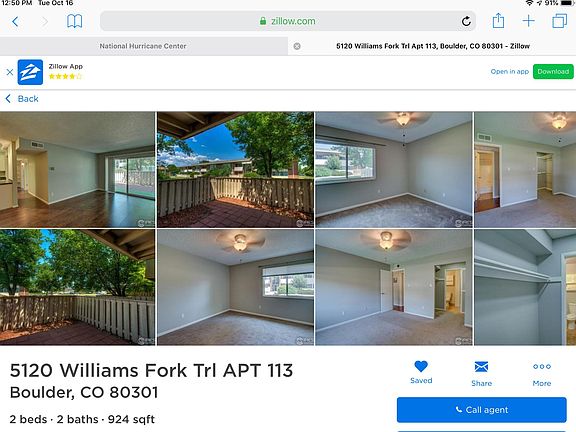Switch to National Hurricane Center tab
Image resolution: width=576 pixels, height=432 pixels.
click(x=143, y=46)
